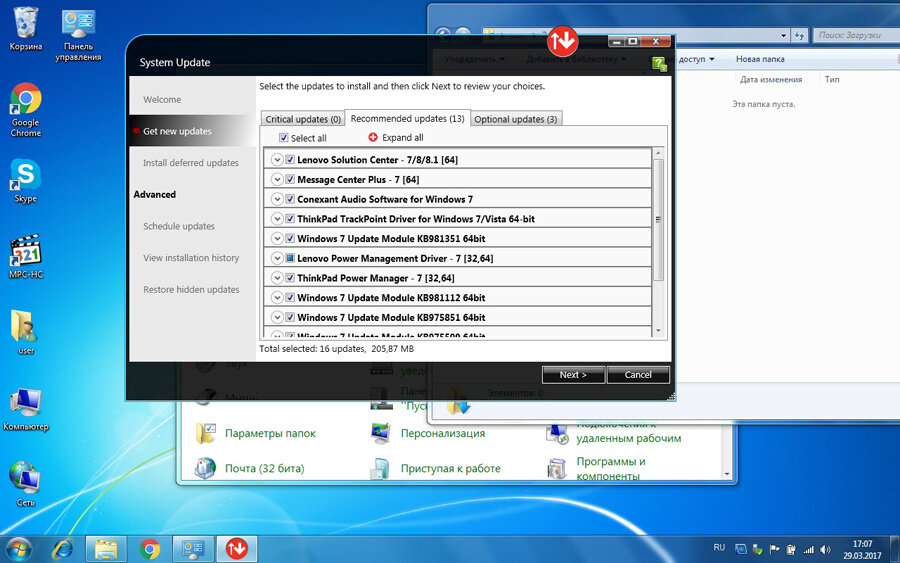This screenshot has height=563, width=900.
Task: Open Restore hidden updates
Action: tap(191, 289)
